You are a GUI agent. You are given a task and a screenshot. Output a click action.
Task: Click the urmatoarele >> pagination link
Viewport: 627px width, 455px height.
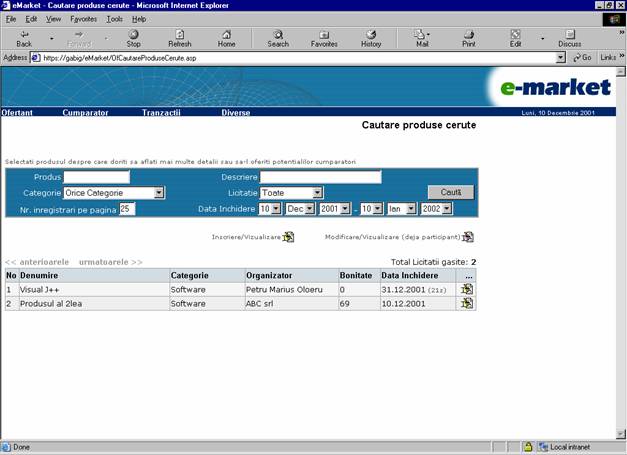click(110, 261)
